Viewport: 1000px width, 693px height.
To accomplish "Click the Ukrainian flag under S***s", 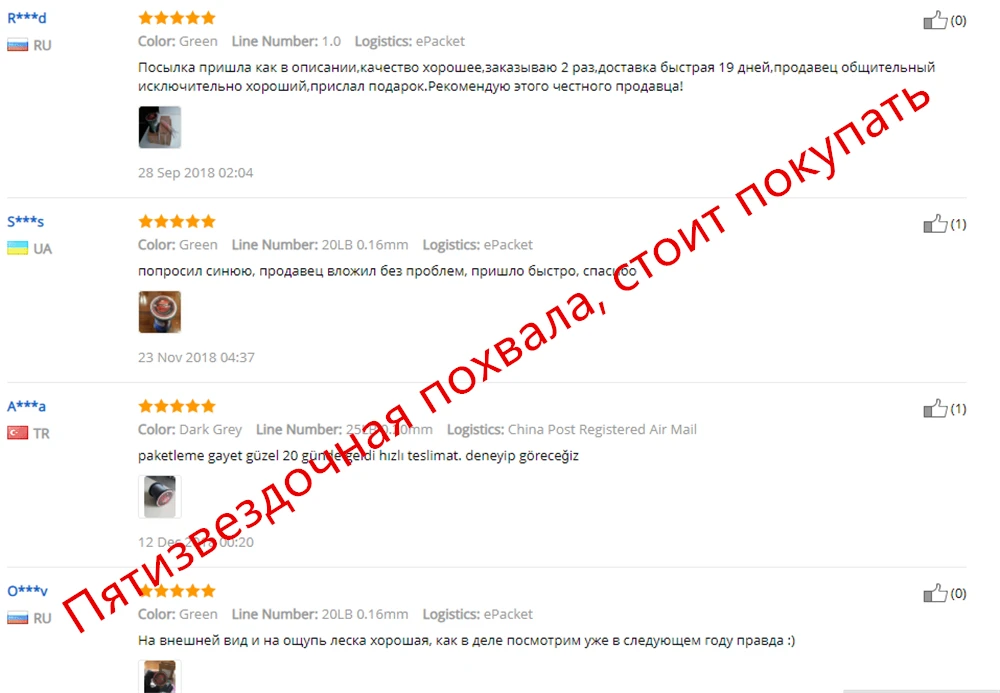I will tap(17, 248).
